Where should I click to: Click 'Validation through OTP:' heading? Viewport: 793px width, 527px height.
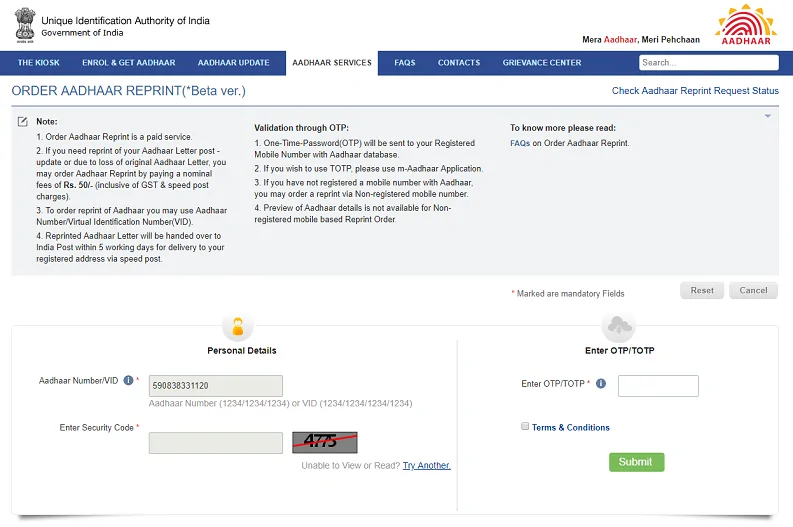pyautogui.click(x=301, y=128)
